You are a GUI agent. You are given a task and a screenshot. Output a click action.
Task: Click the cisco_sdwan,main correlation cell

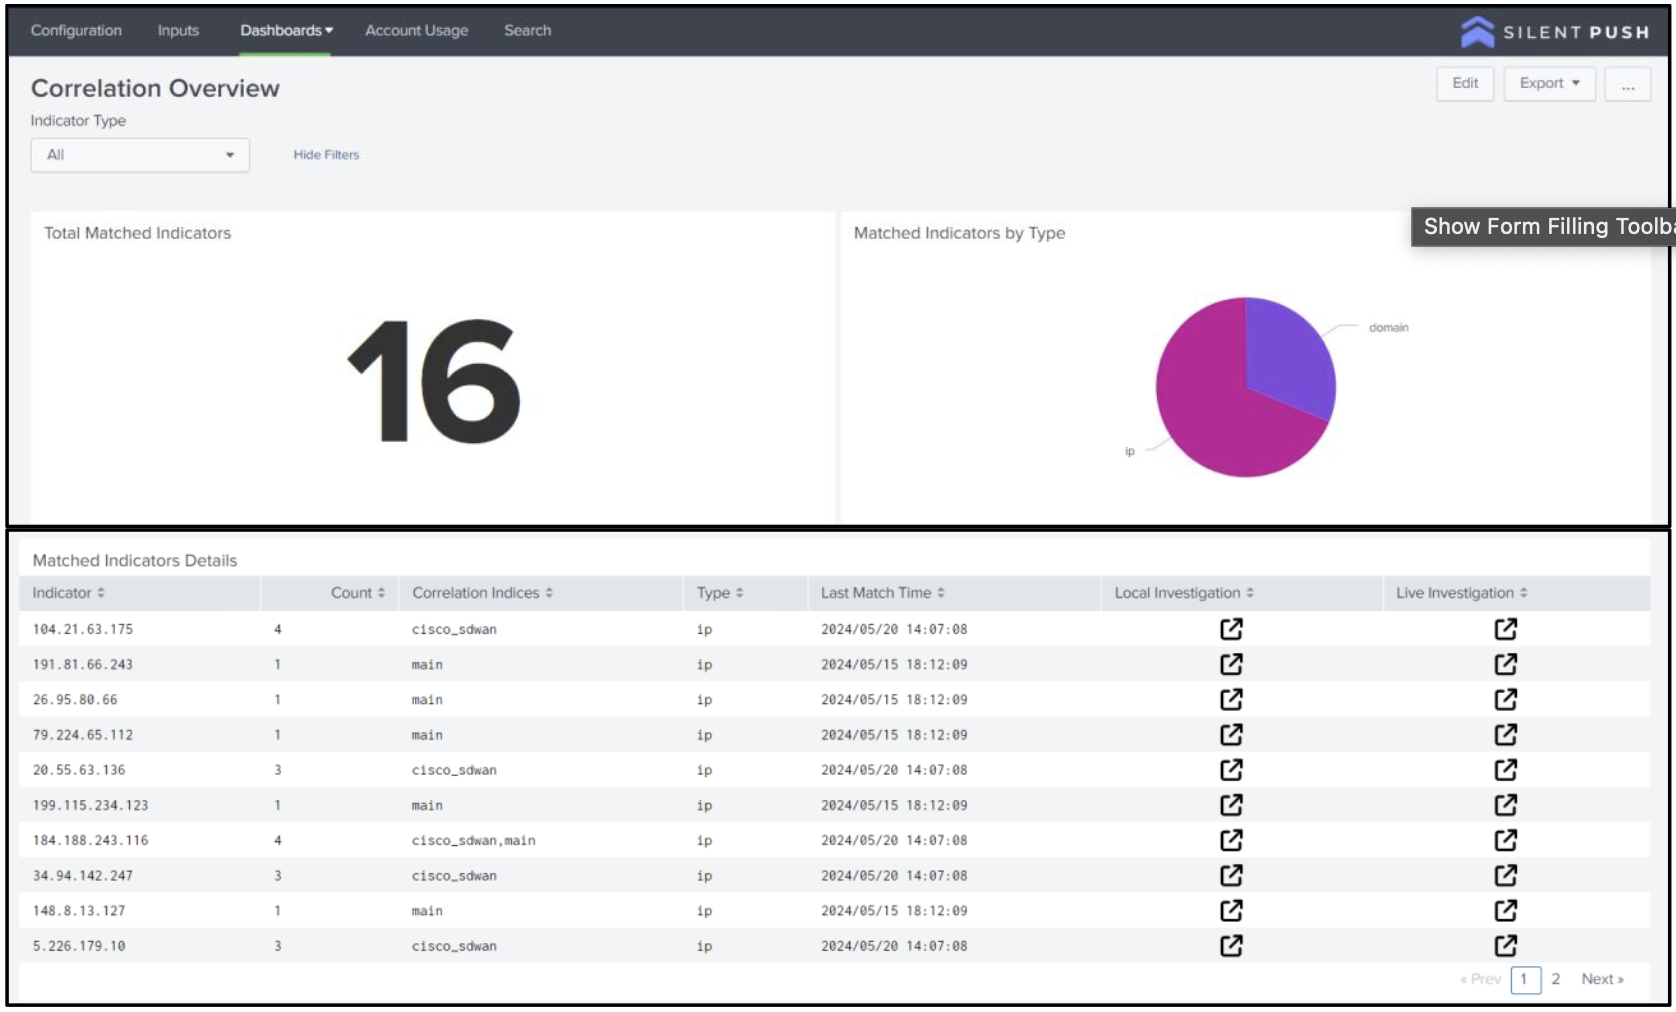[474, 840]
